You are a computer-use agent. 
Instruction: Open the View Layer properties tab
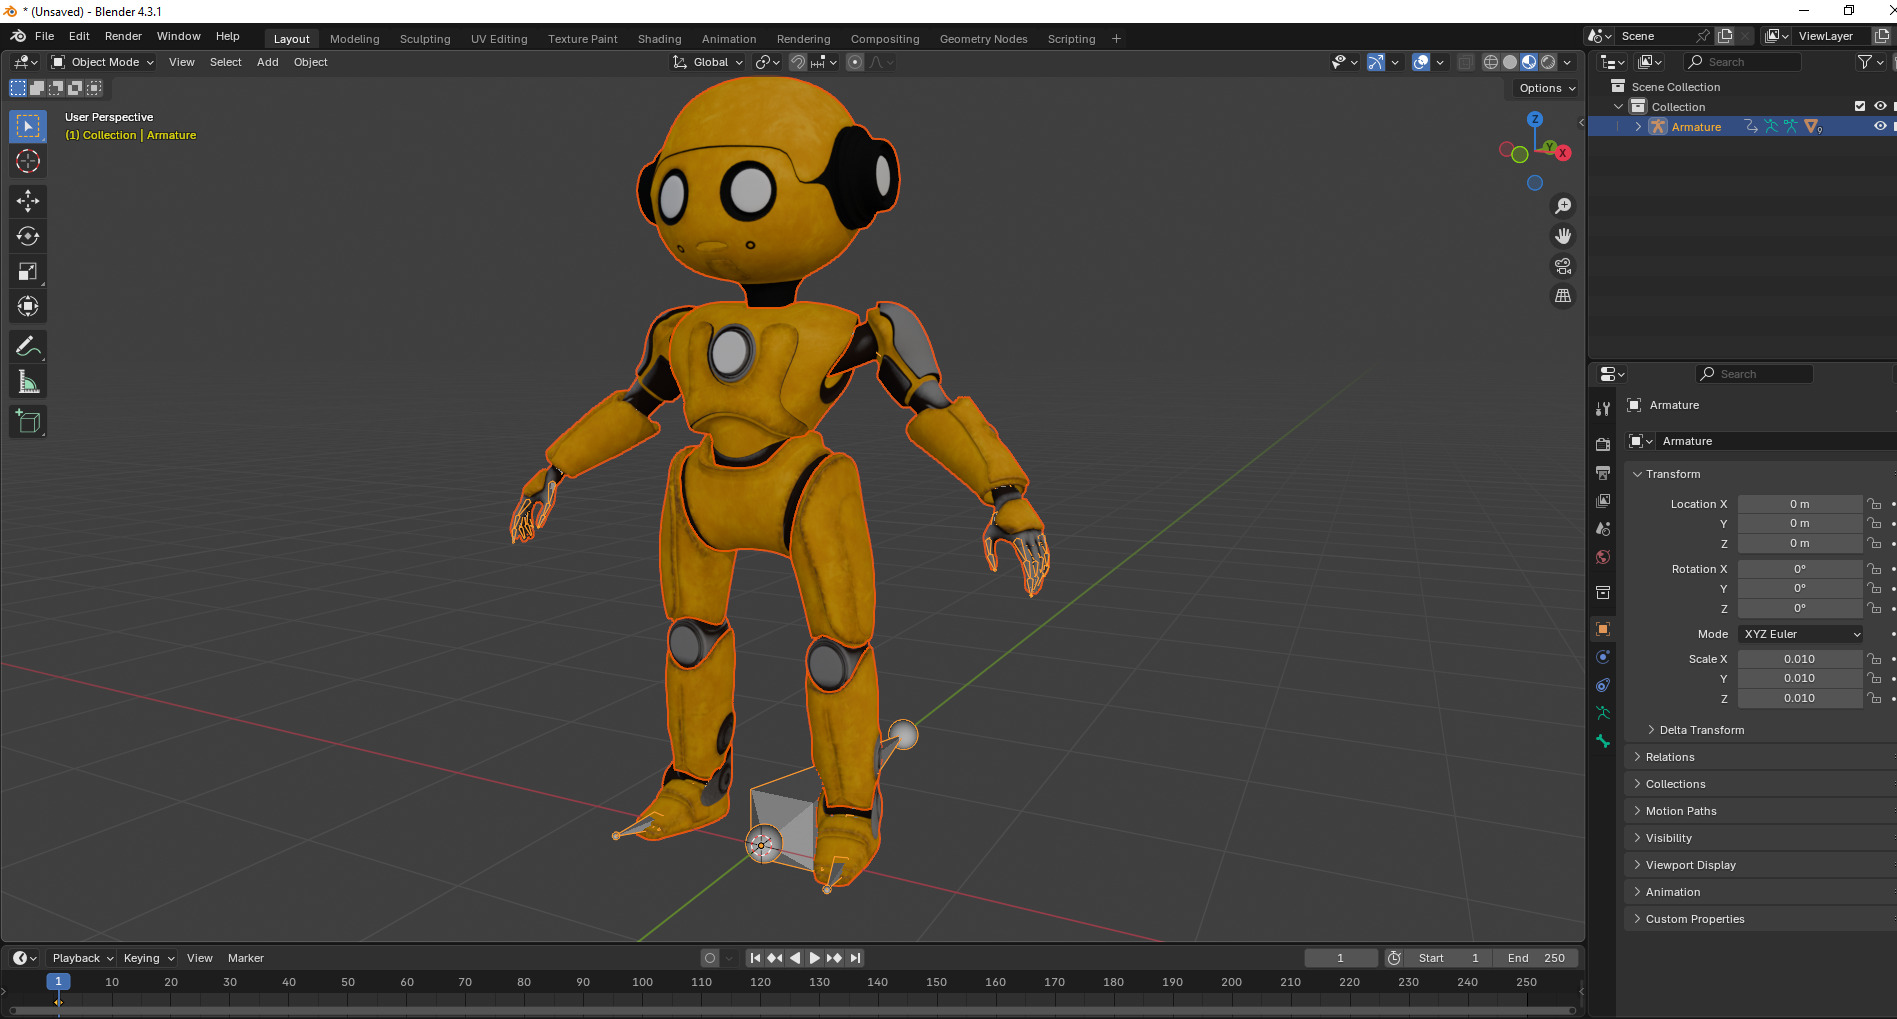point(1603,500)
